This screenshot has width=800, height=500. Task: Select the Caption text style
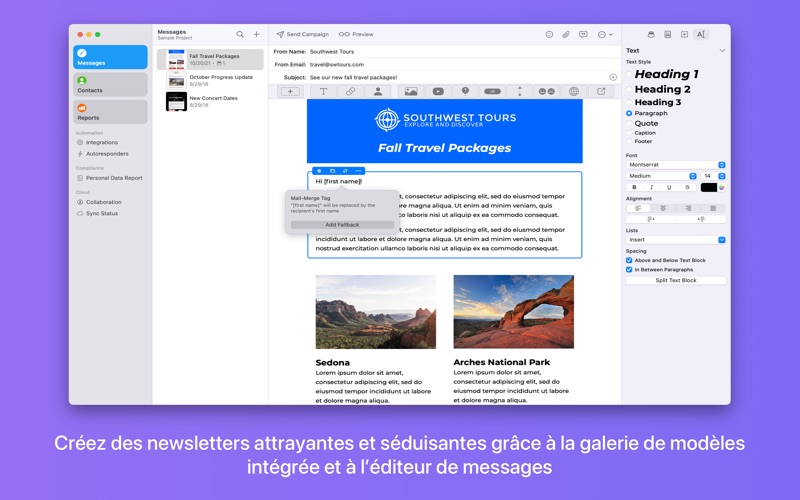point(641,133)
